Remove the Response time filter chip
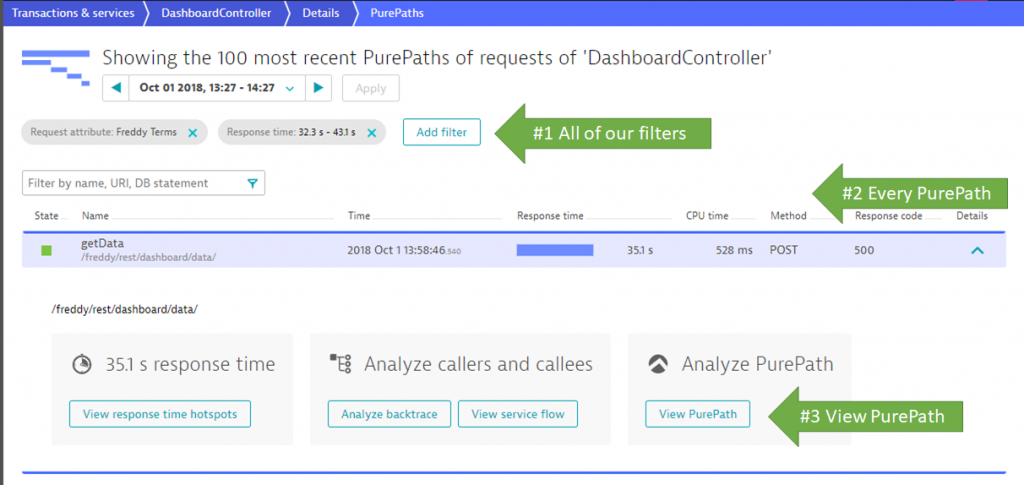Screen dimensions: 1024x485 (371, 133)
